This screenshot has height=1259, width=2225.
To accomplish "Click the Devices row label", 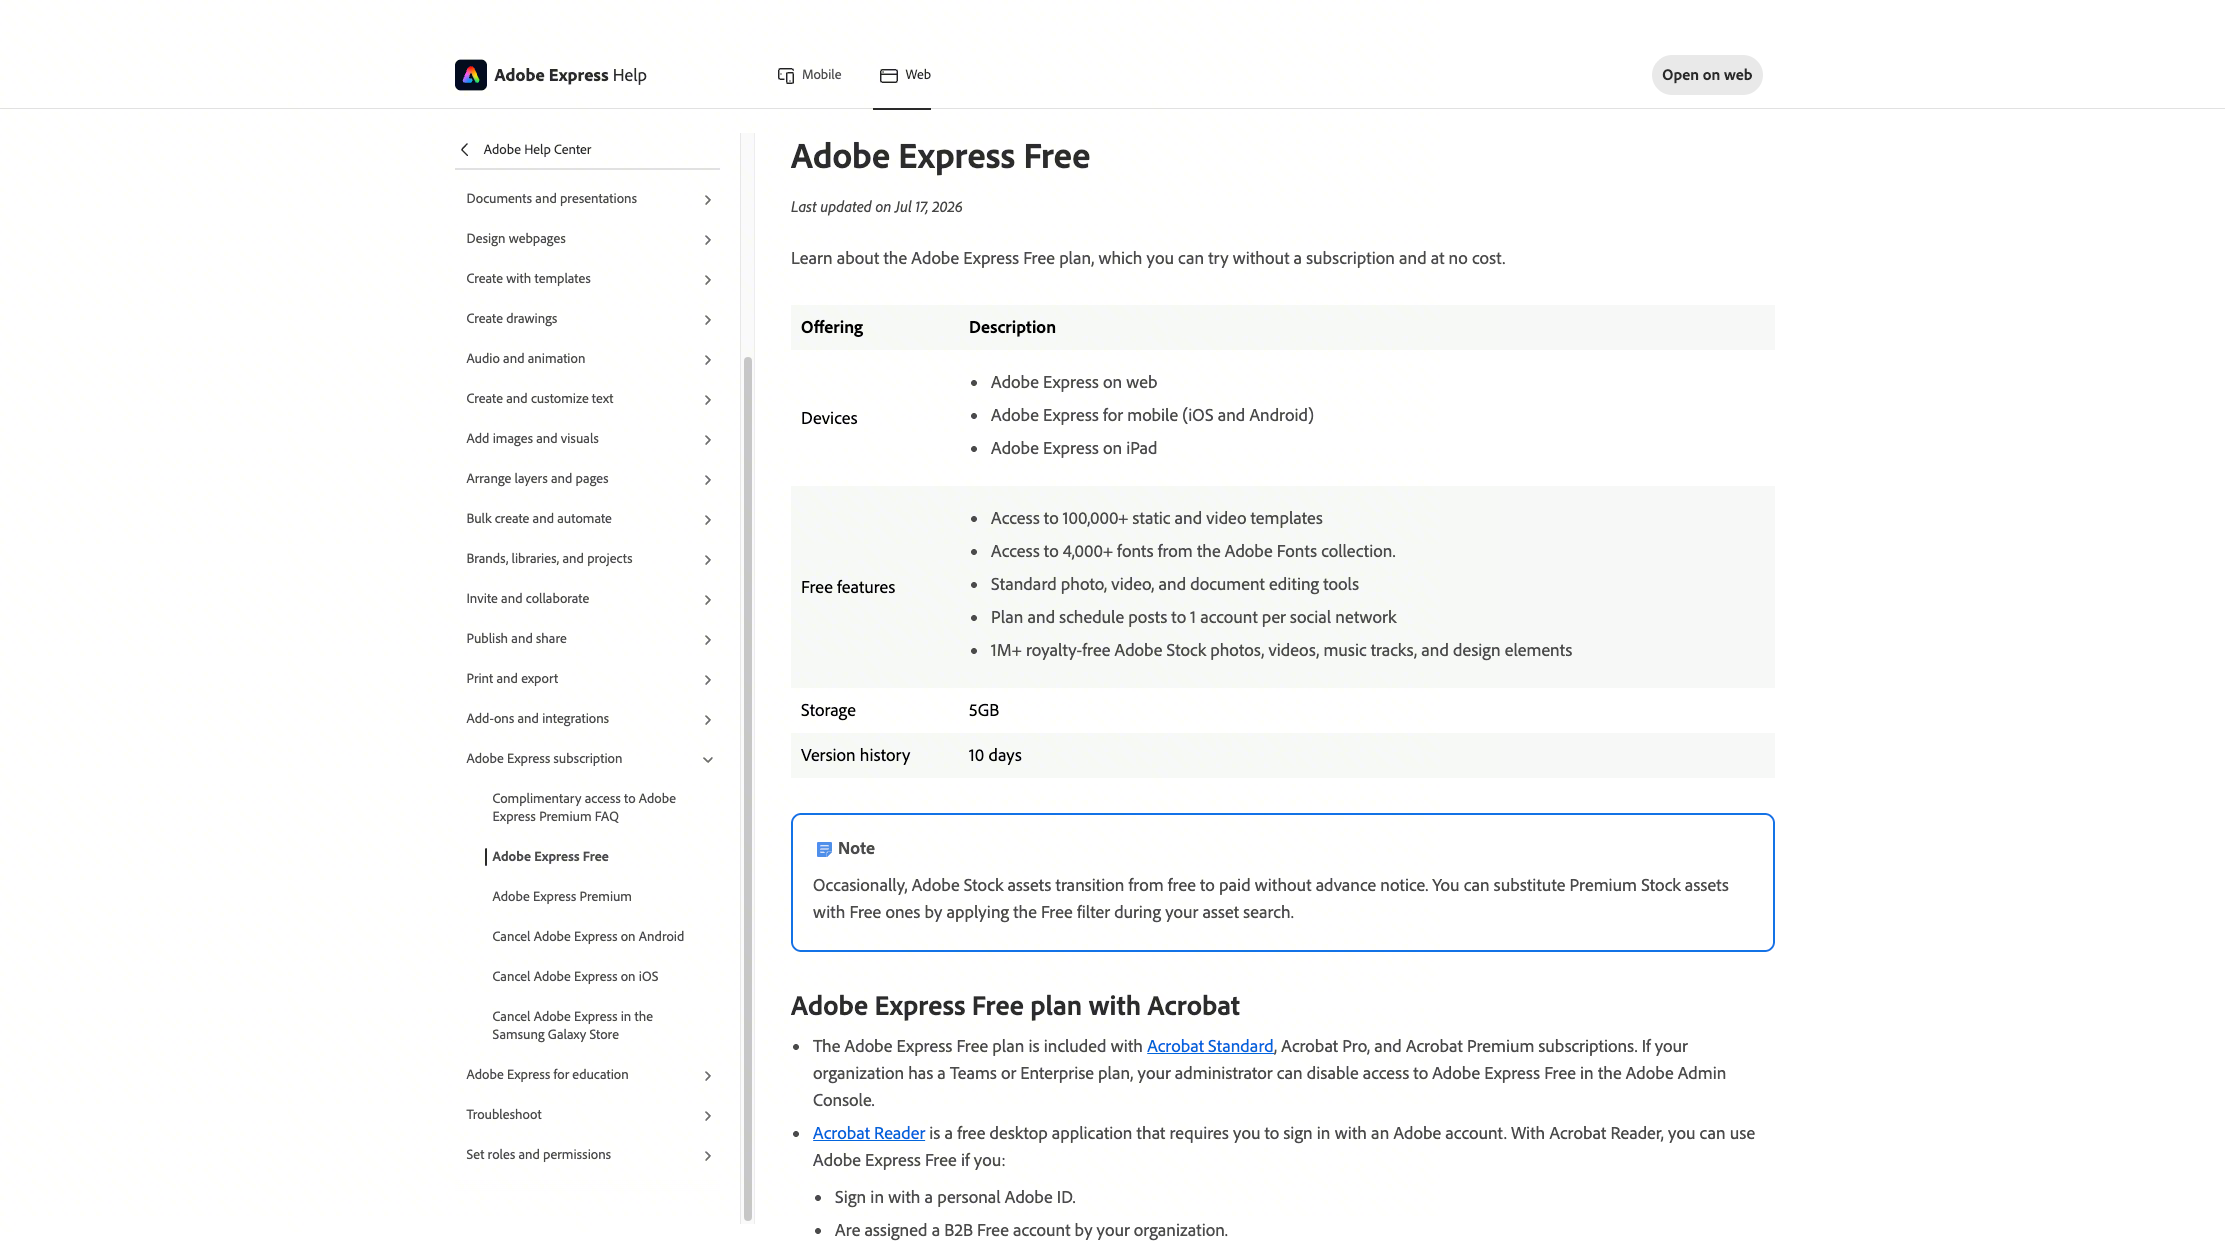I will tap(829, 419).
